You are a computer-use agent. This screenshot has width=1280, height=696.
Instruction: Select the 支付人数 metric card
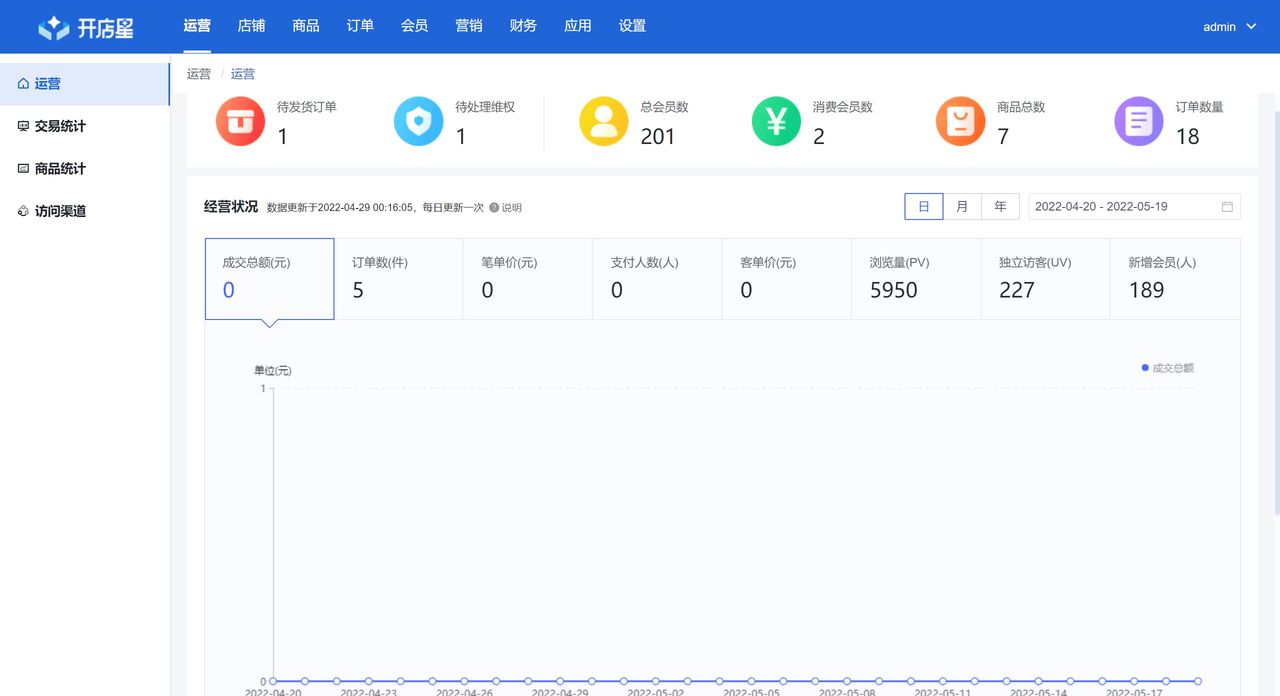point(656,278)
